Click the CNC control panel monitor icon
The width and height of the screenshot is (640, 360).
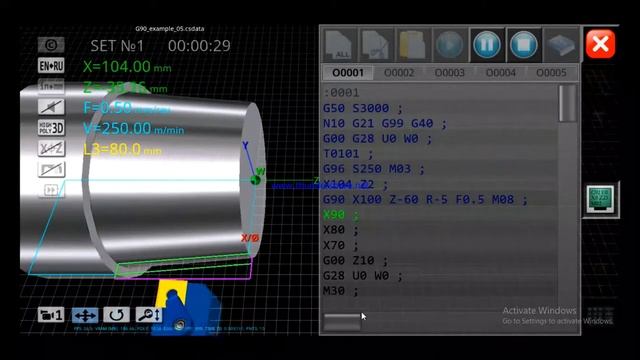600,200
